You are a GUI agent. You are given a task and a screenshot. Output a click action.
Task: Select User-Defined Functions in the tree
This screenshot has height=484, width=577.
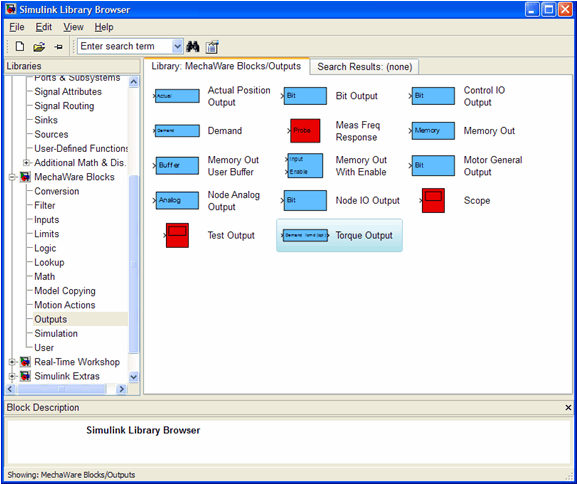coord(81,148)
